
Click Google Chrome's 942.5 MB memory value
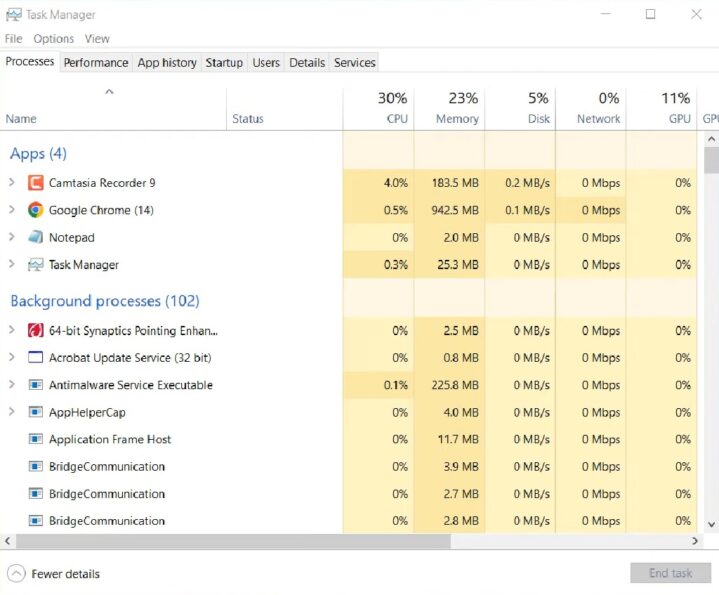point(455,210)
